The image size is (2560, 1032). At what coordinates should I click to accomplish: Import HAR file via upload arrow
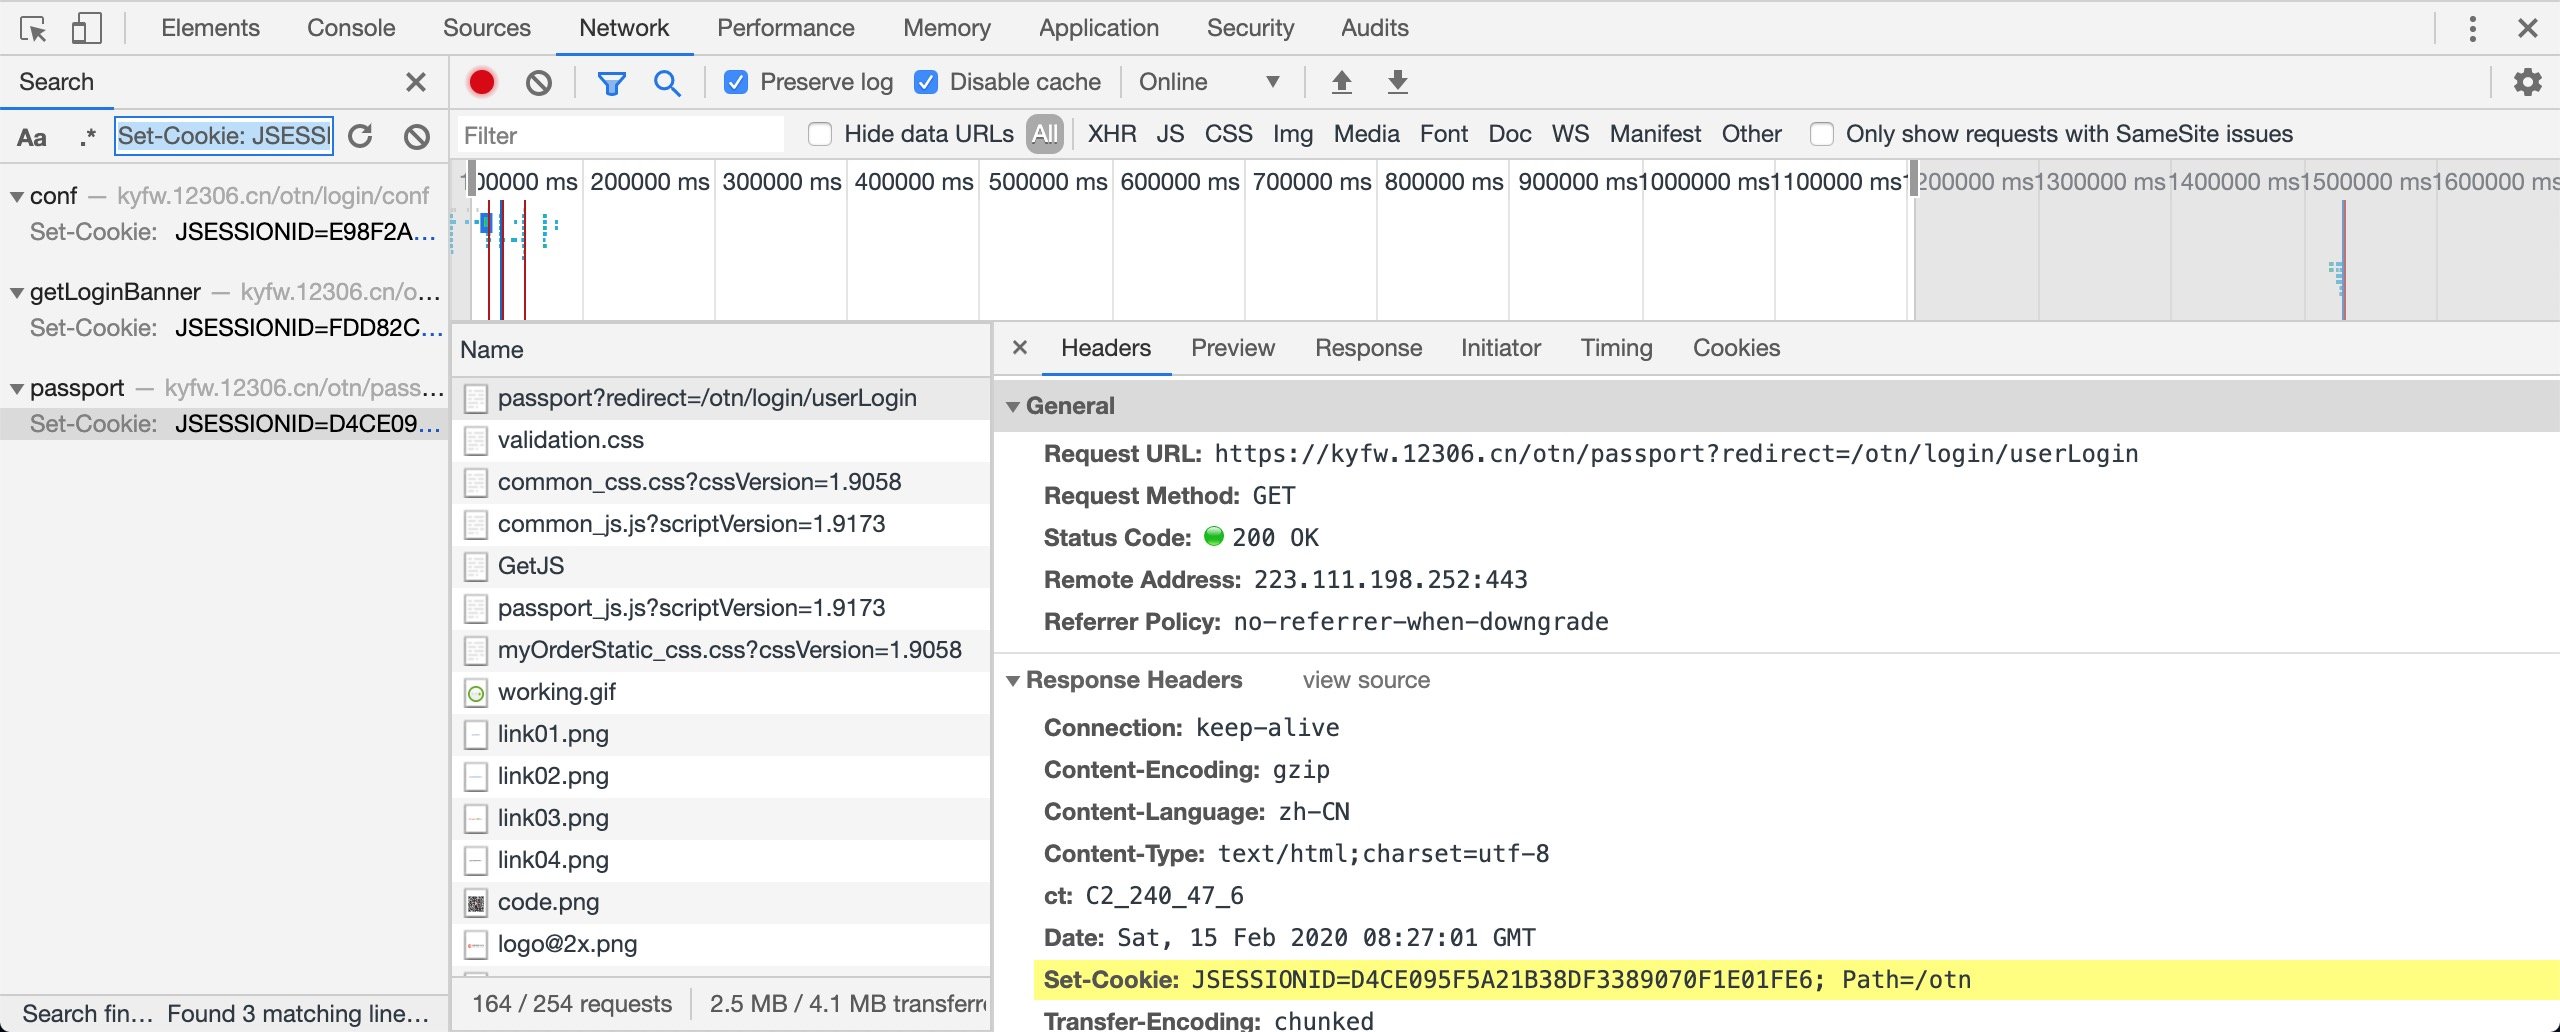(1342, 82)
